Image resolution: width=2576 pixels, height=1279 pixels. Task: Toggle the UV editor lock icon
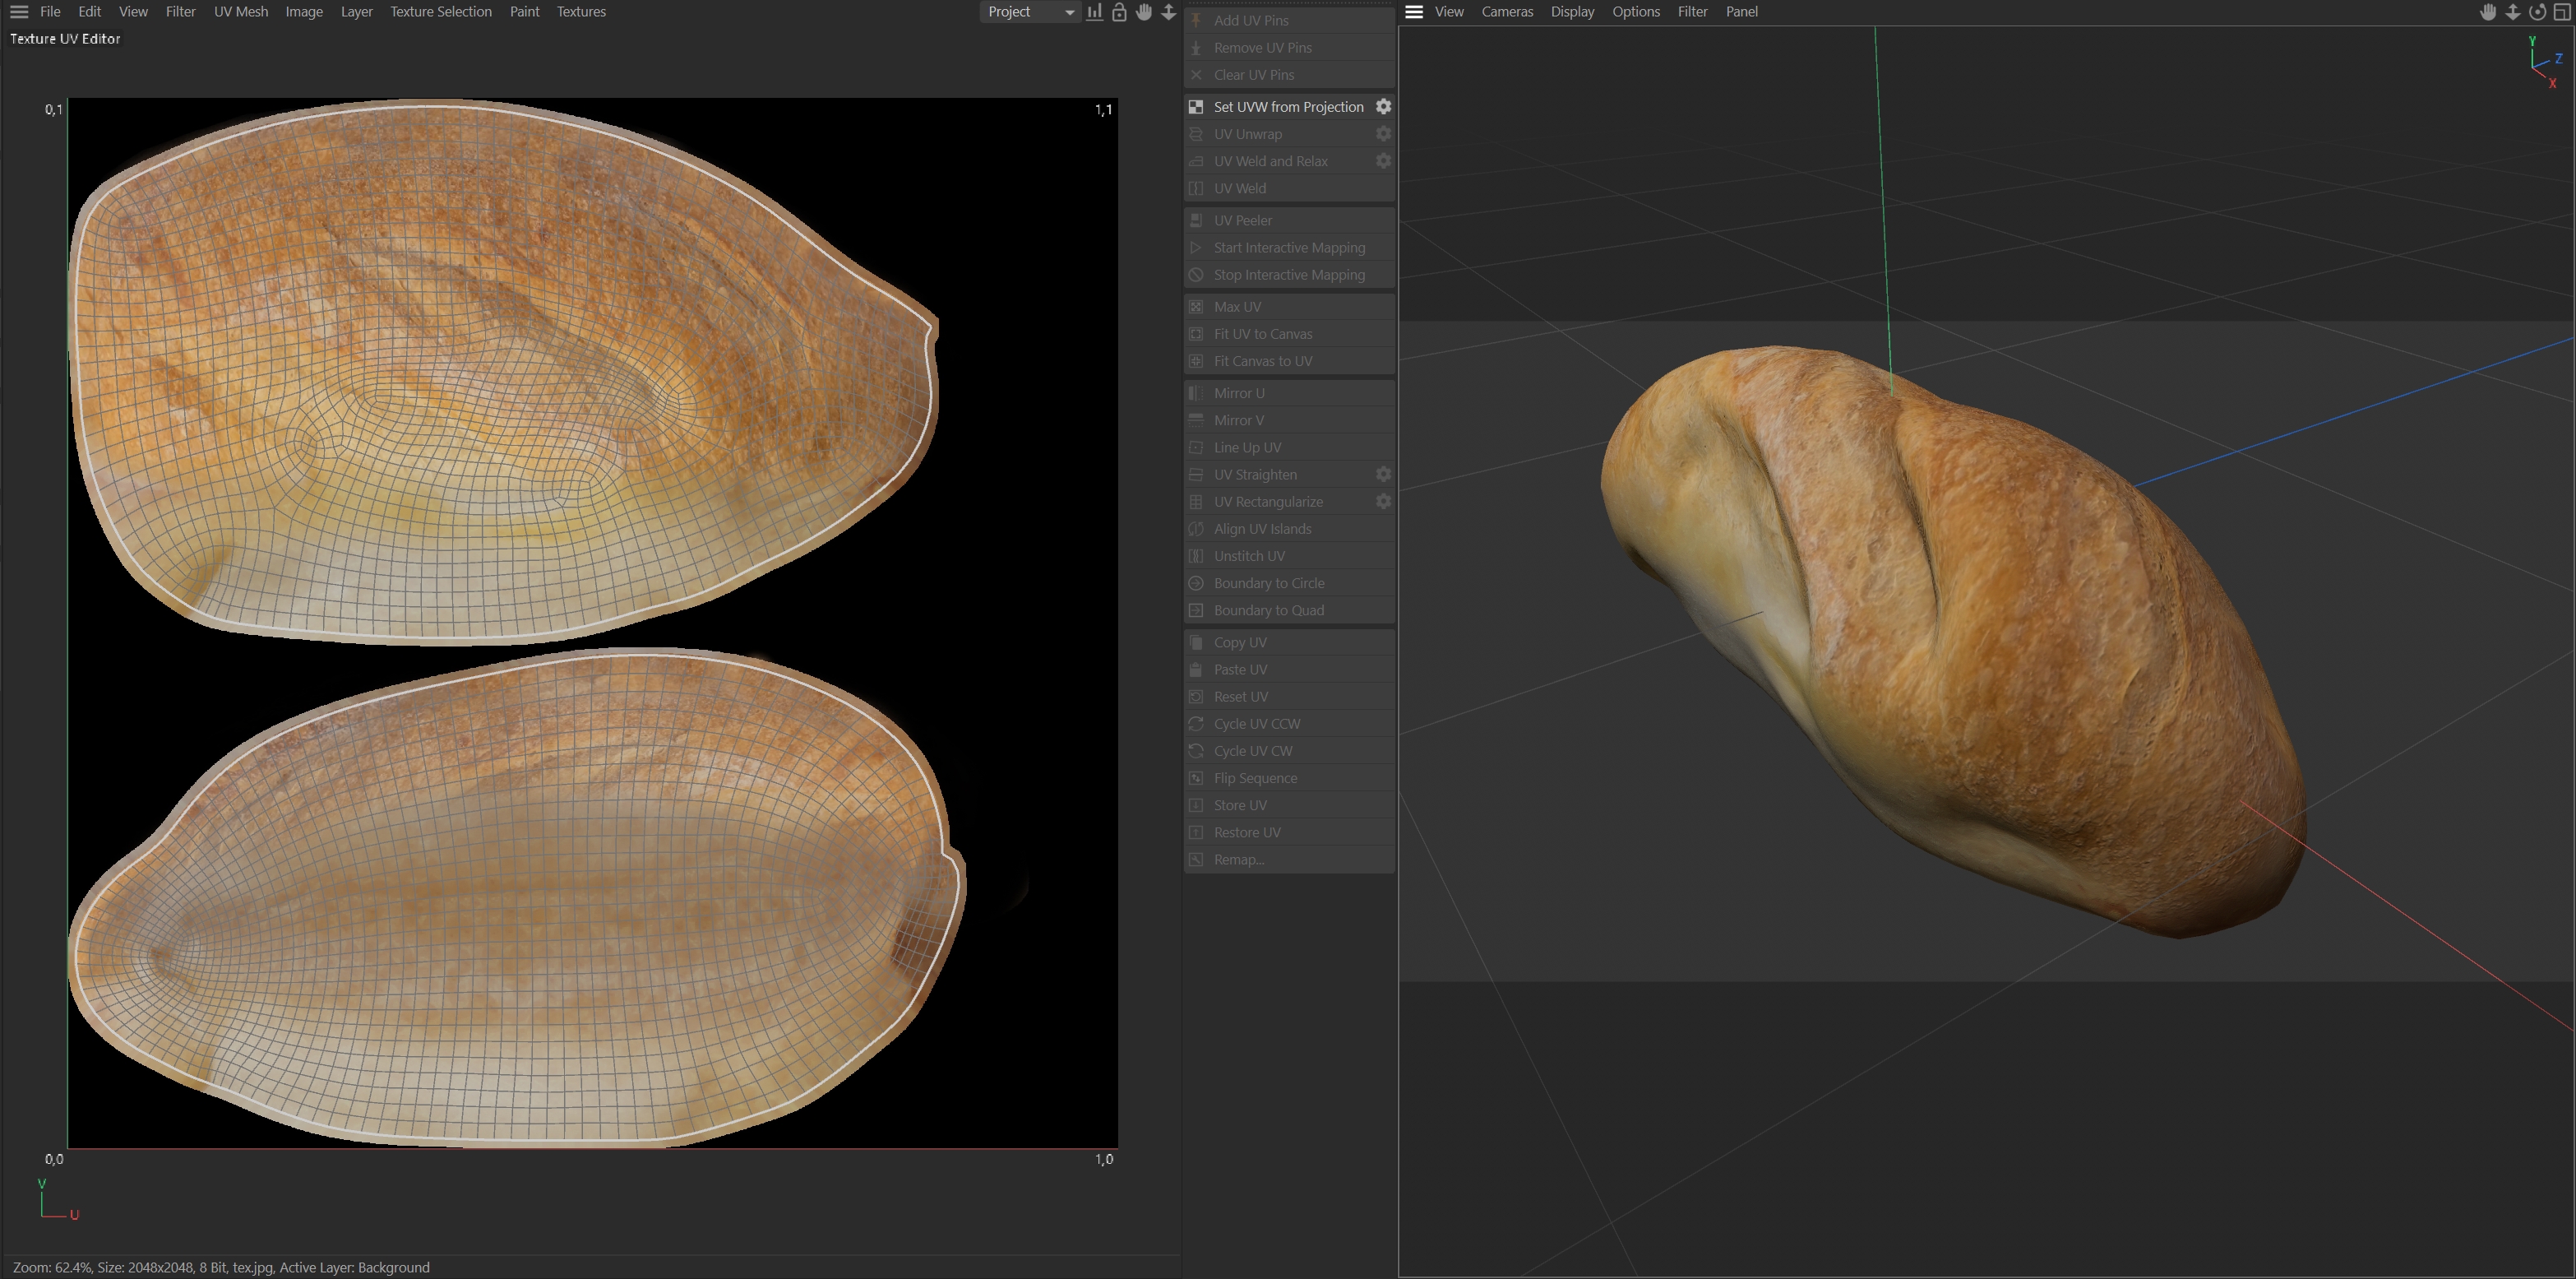(1119, 12)
